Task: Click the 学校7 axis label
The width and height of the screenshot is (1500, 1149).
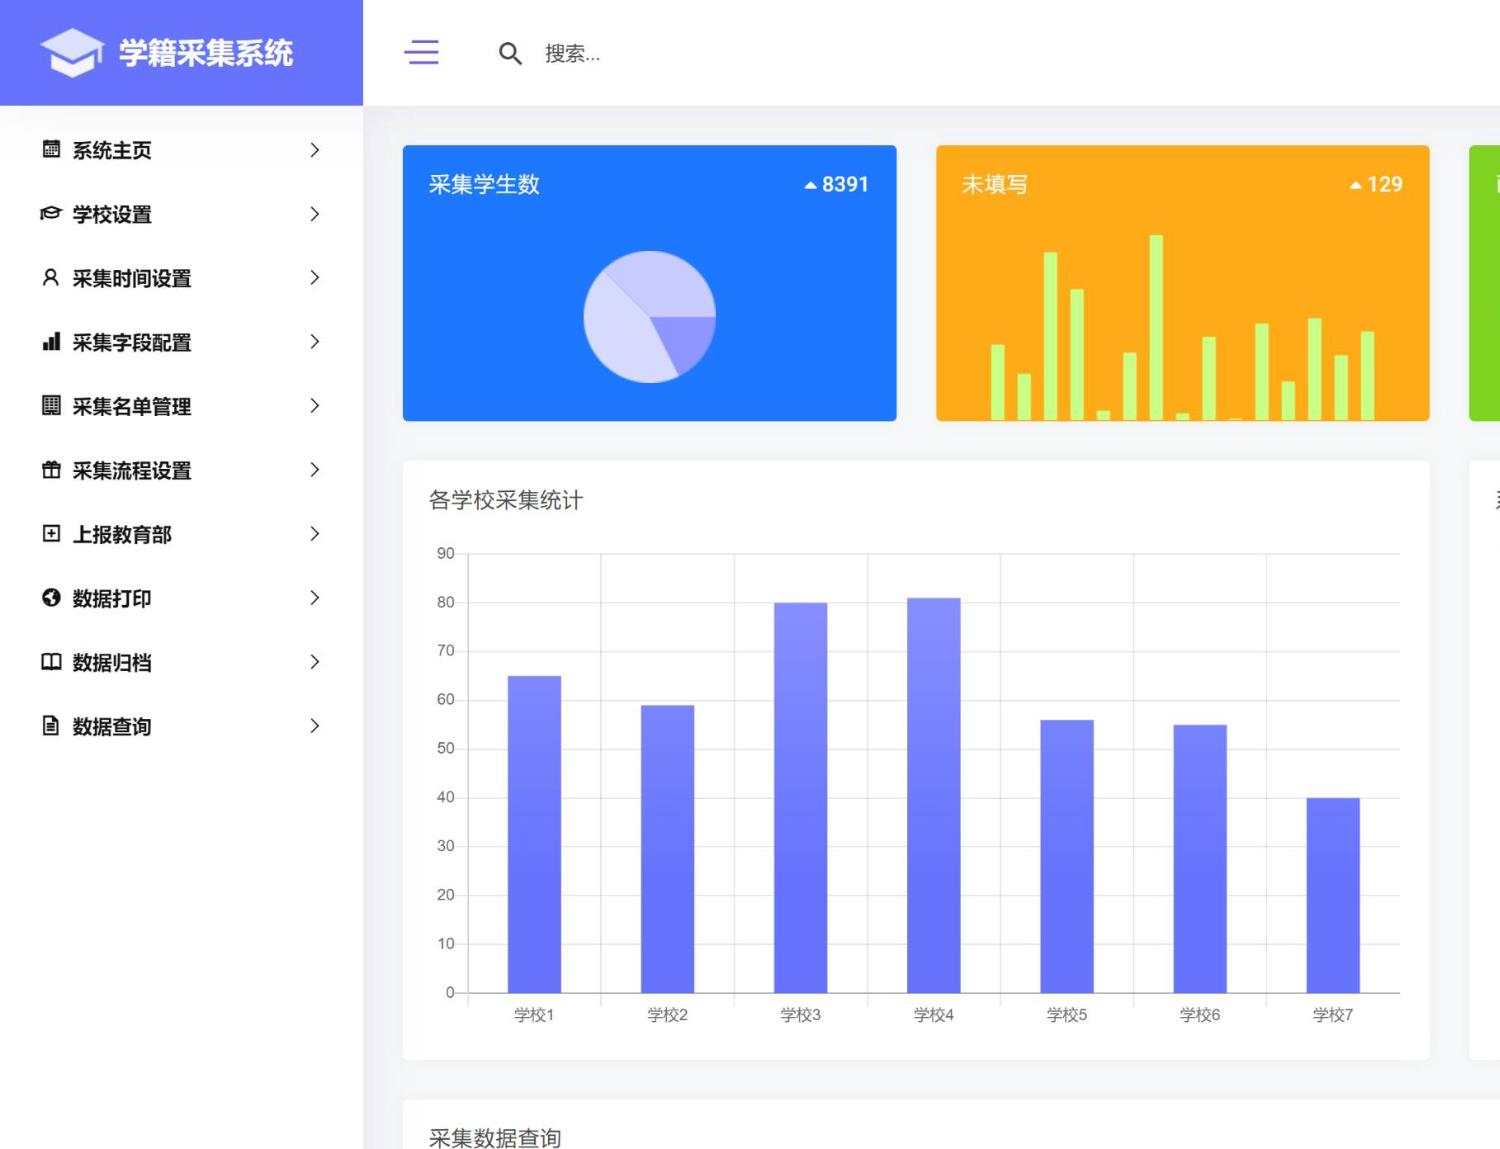Action: (1333, 1015)
